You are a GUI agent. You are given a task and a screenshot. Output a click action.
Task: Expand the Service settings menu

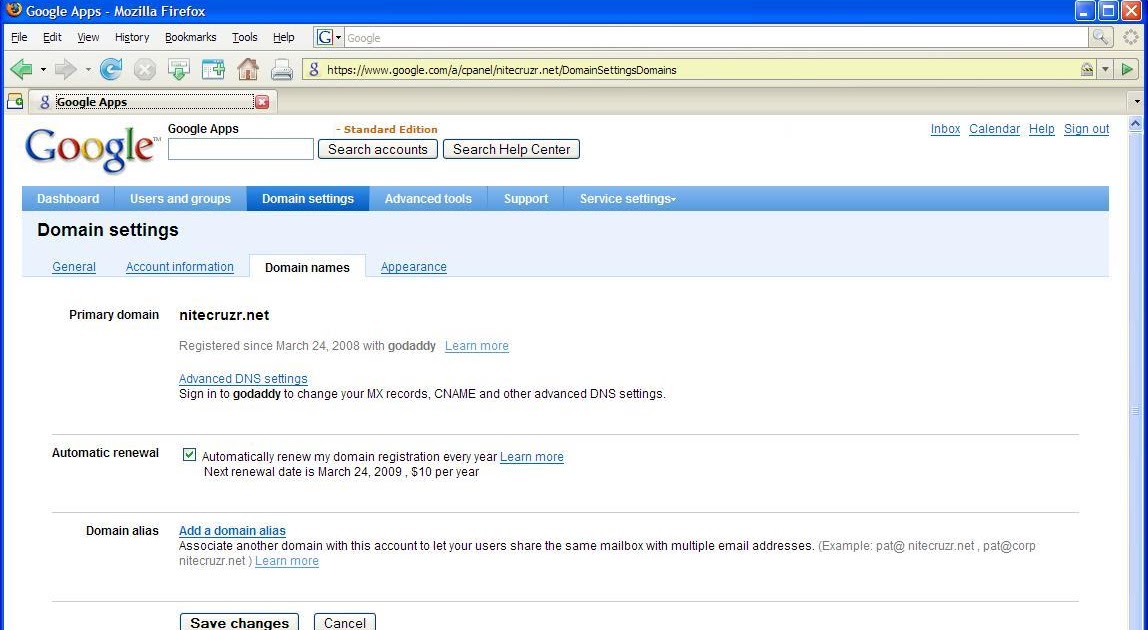pos(627,199)
